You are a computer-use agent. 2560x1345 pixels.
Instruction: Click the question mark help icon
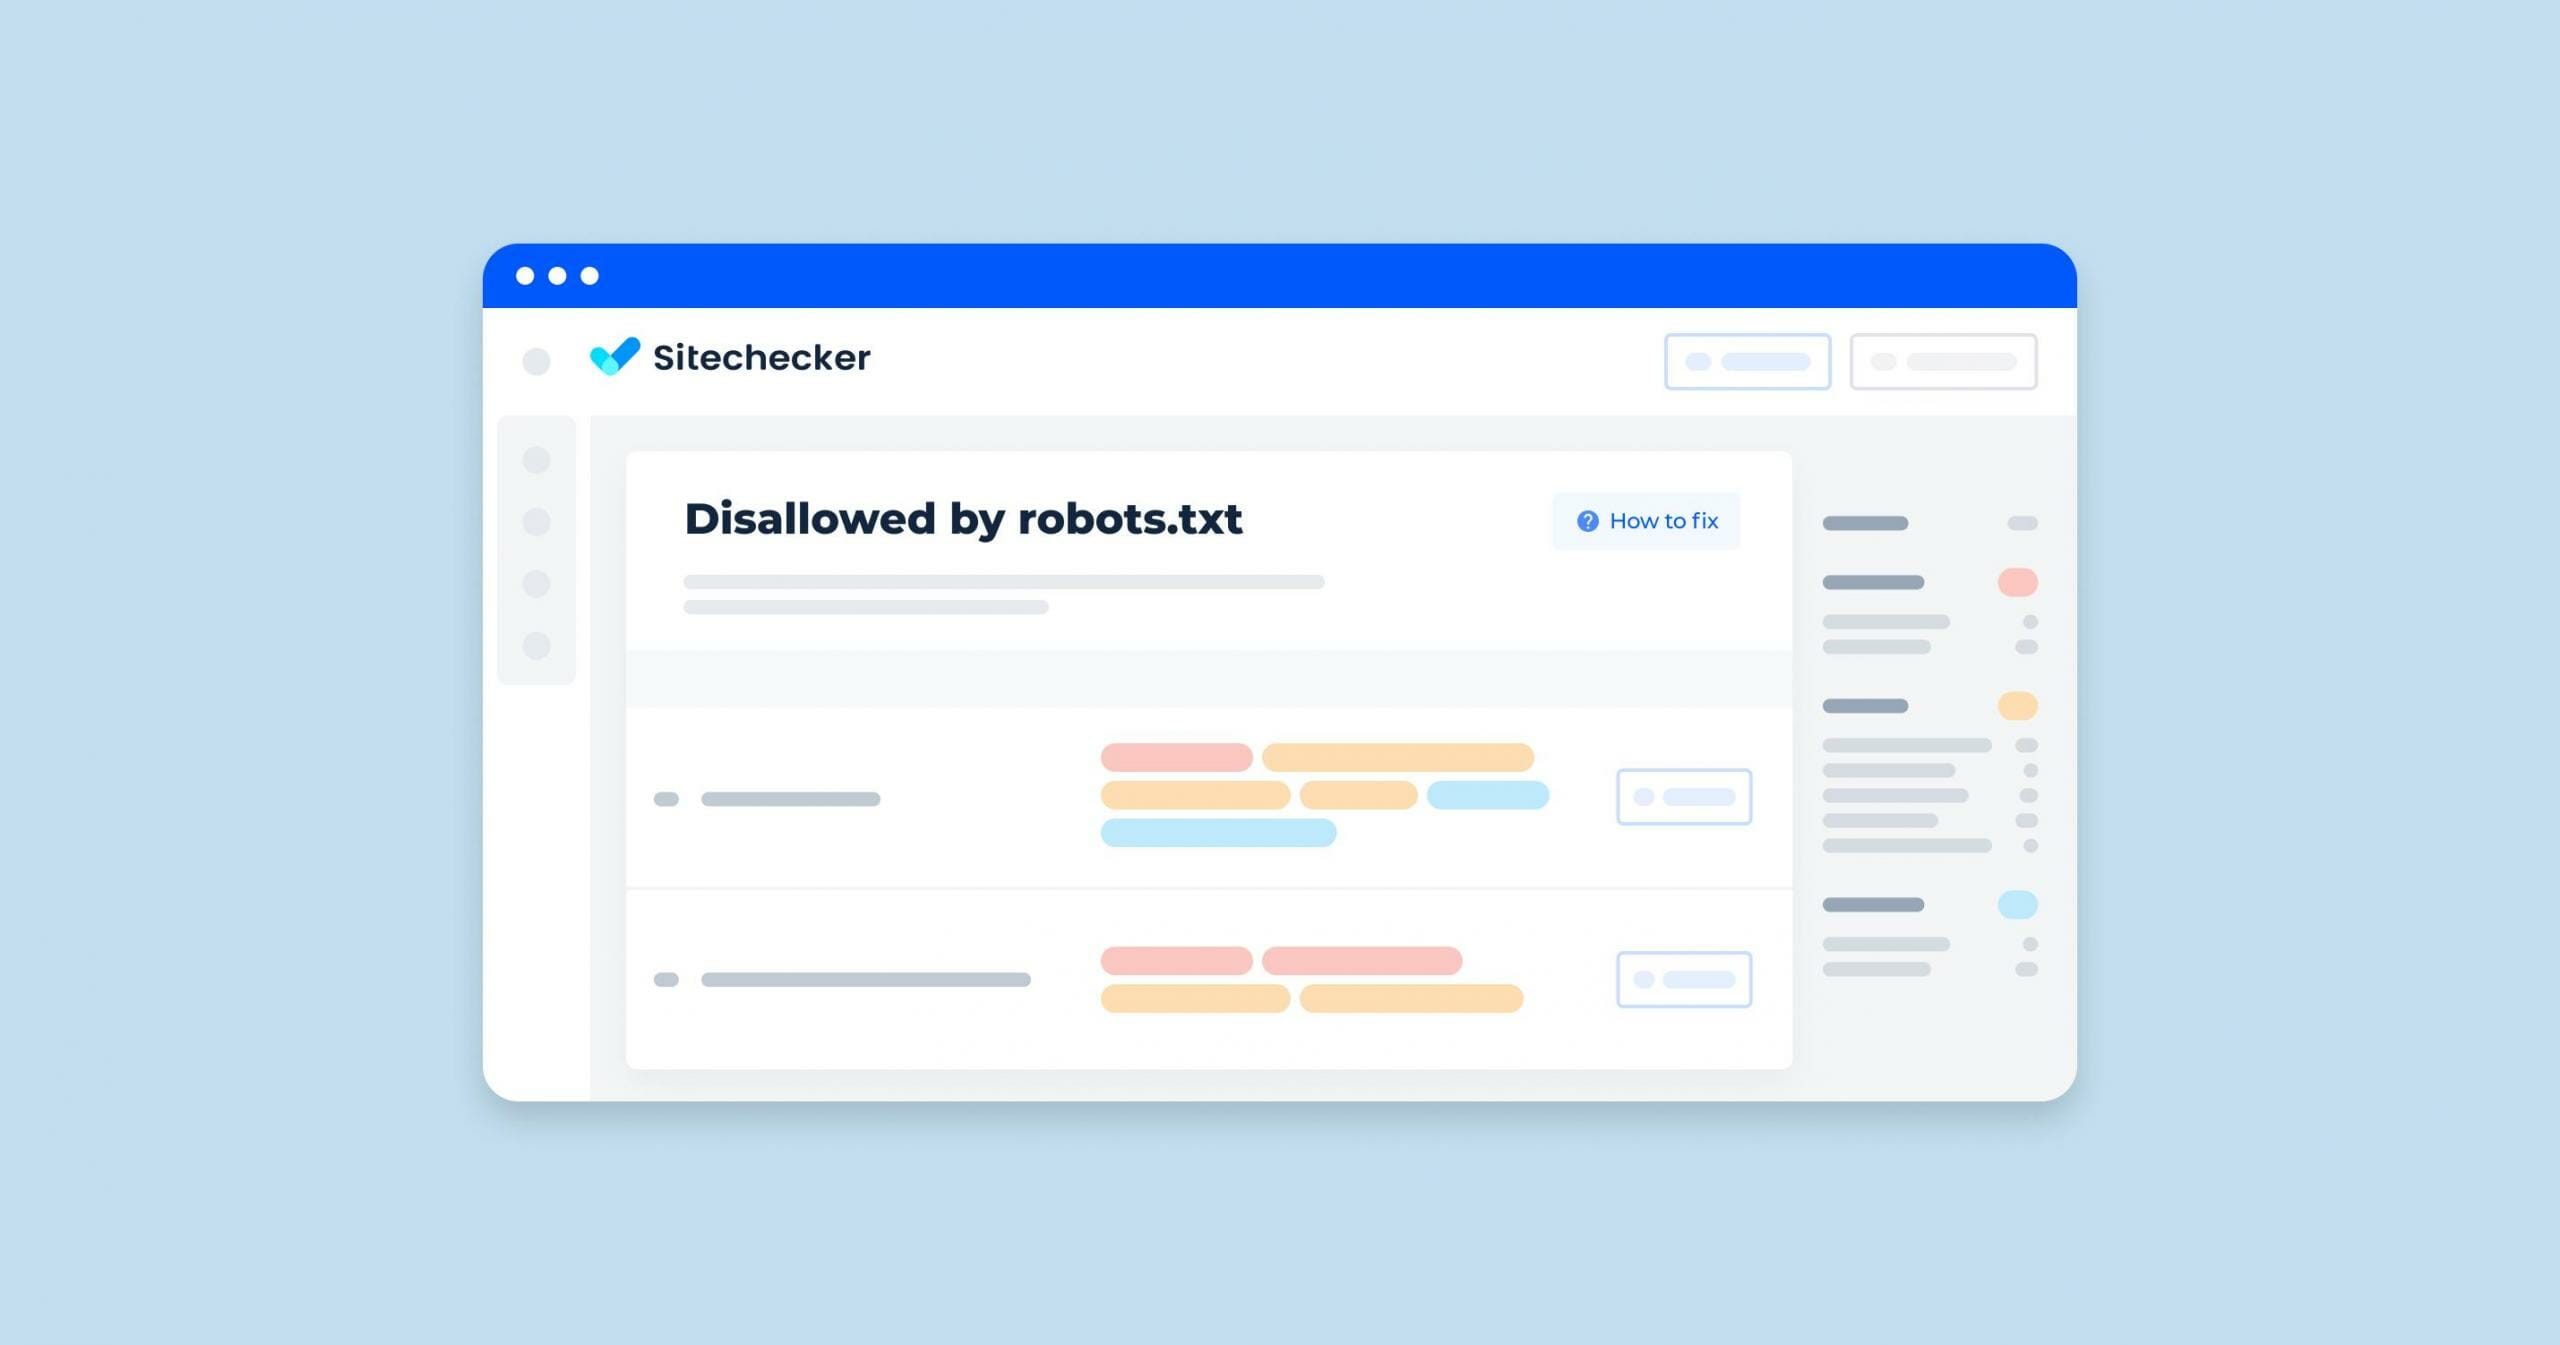click(1561, 518)
